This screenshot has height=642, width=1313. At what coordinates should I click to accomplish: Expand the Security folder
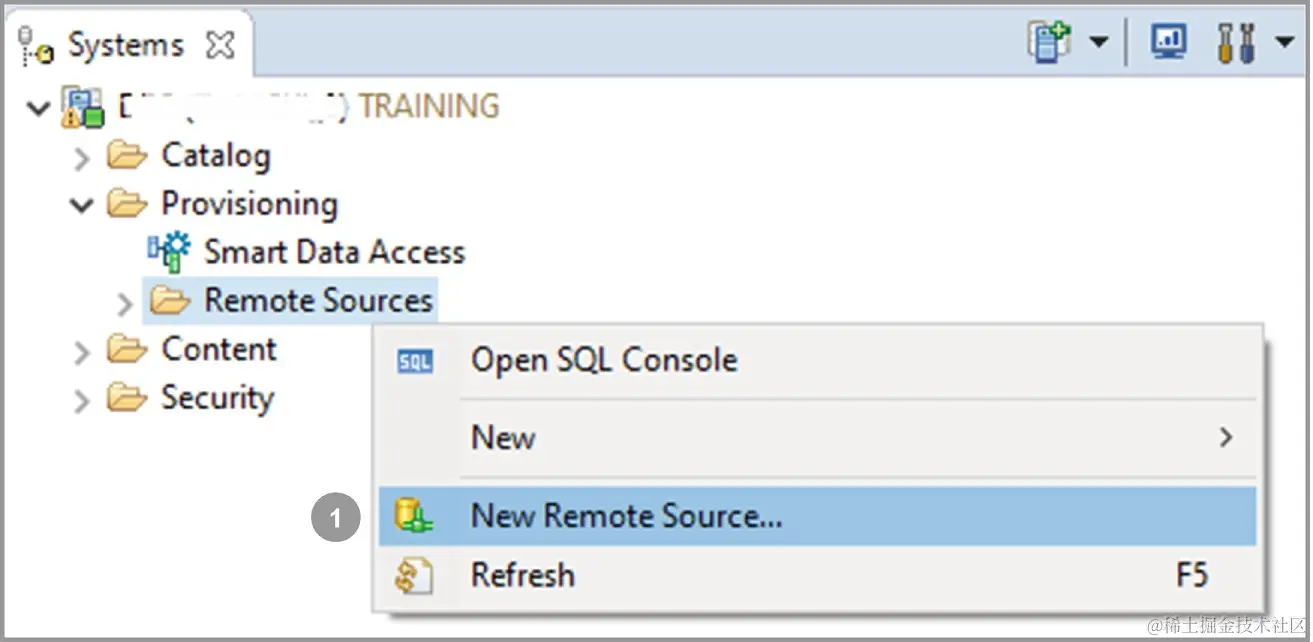[83, 399]
